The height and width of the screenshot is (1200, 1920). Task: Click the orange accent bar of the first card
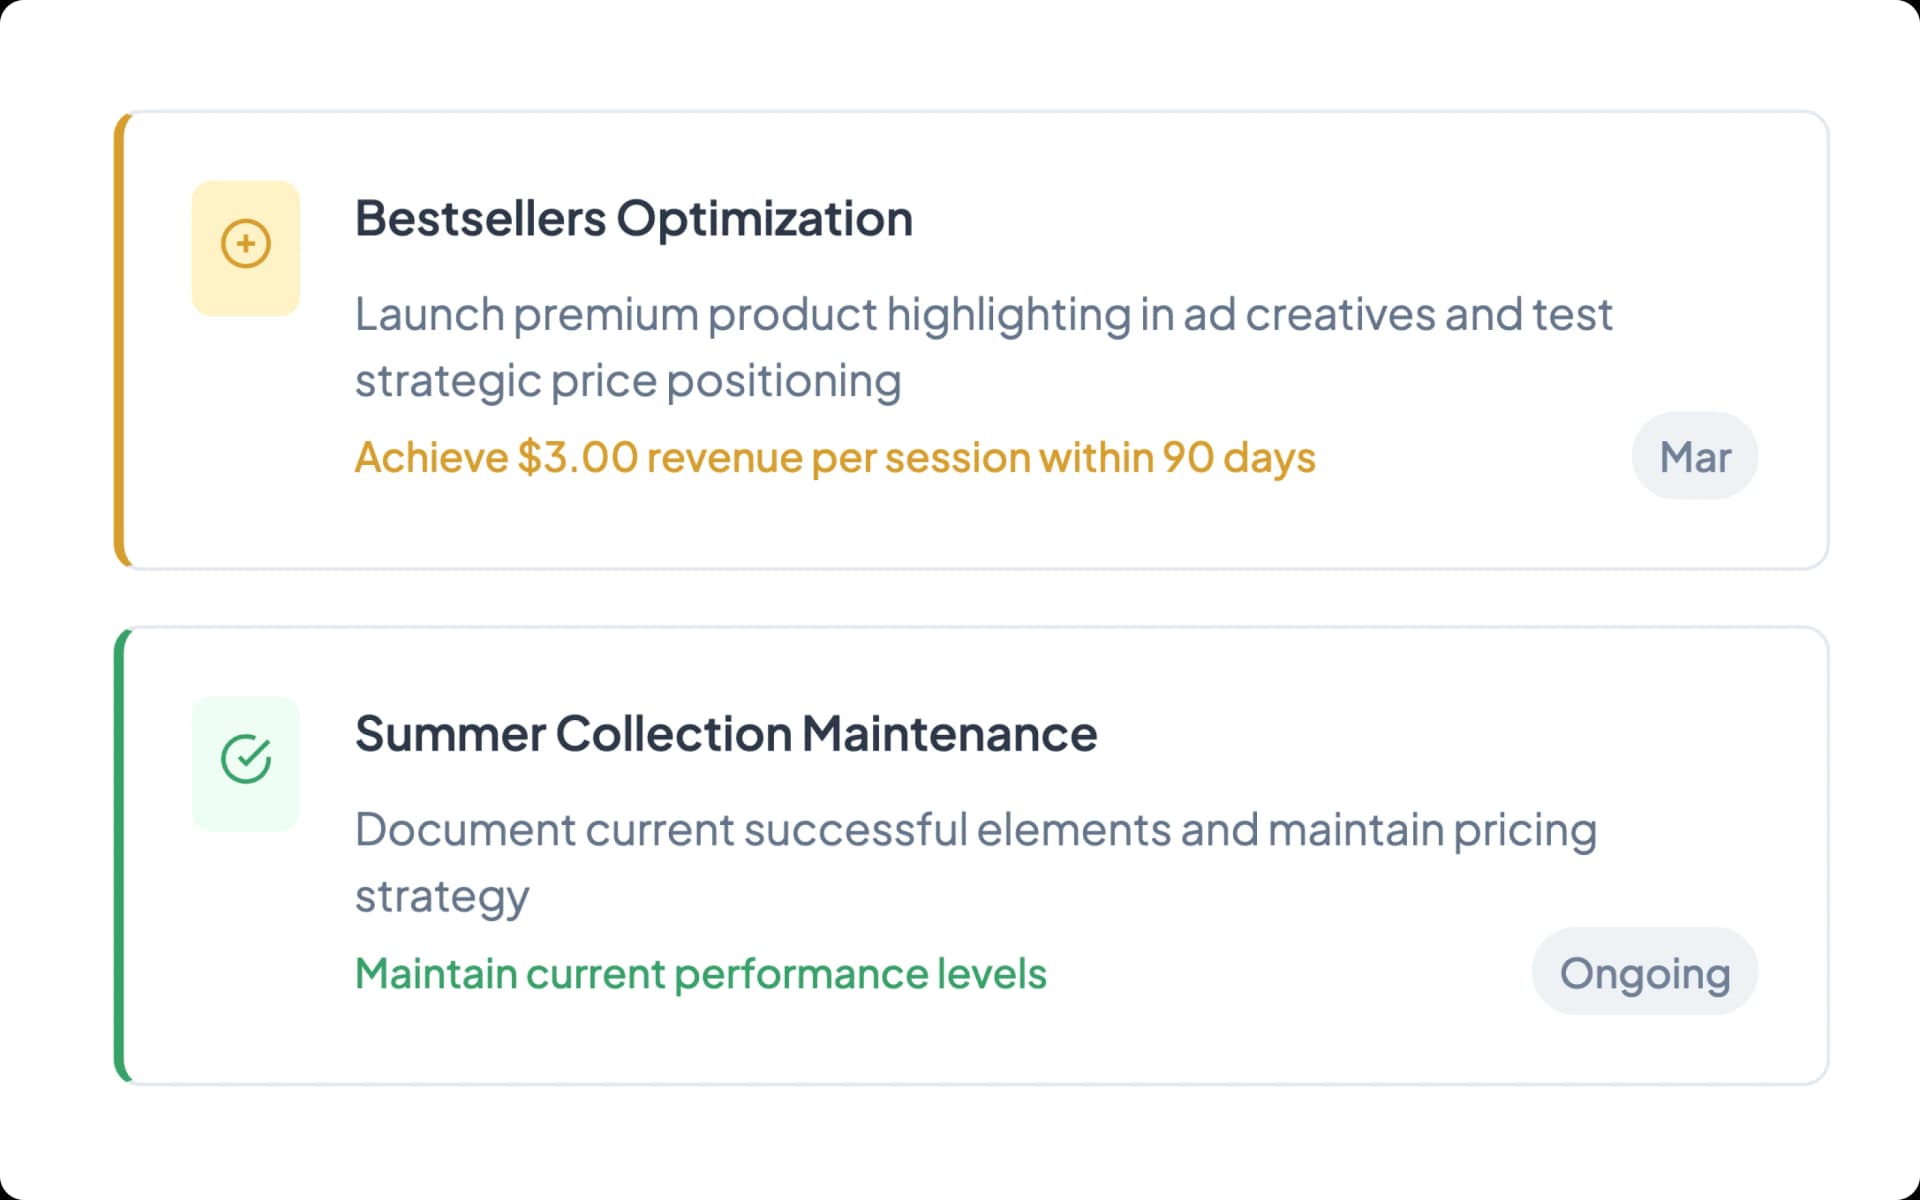(x=121, y=340)
